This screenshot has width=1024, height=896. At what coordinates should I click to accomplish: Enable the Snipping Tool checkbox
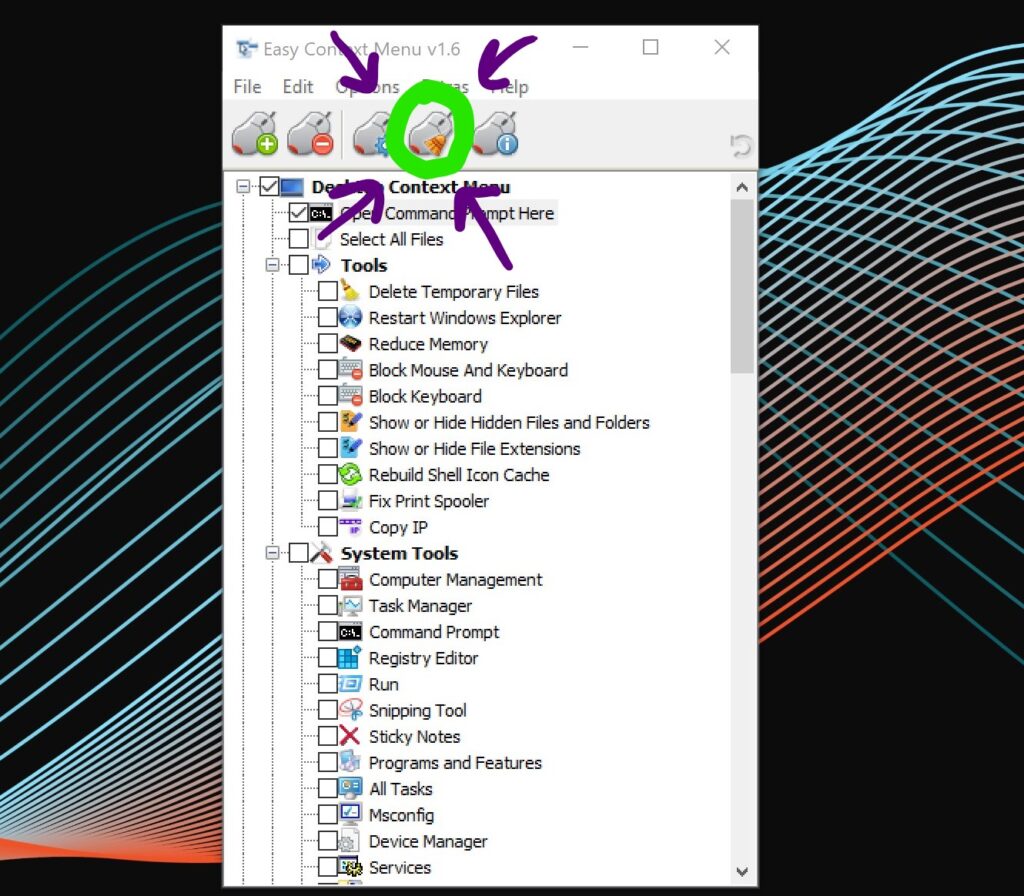(328, 710)
